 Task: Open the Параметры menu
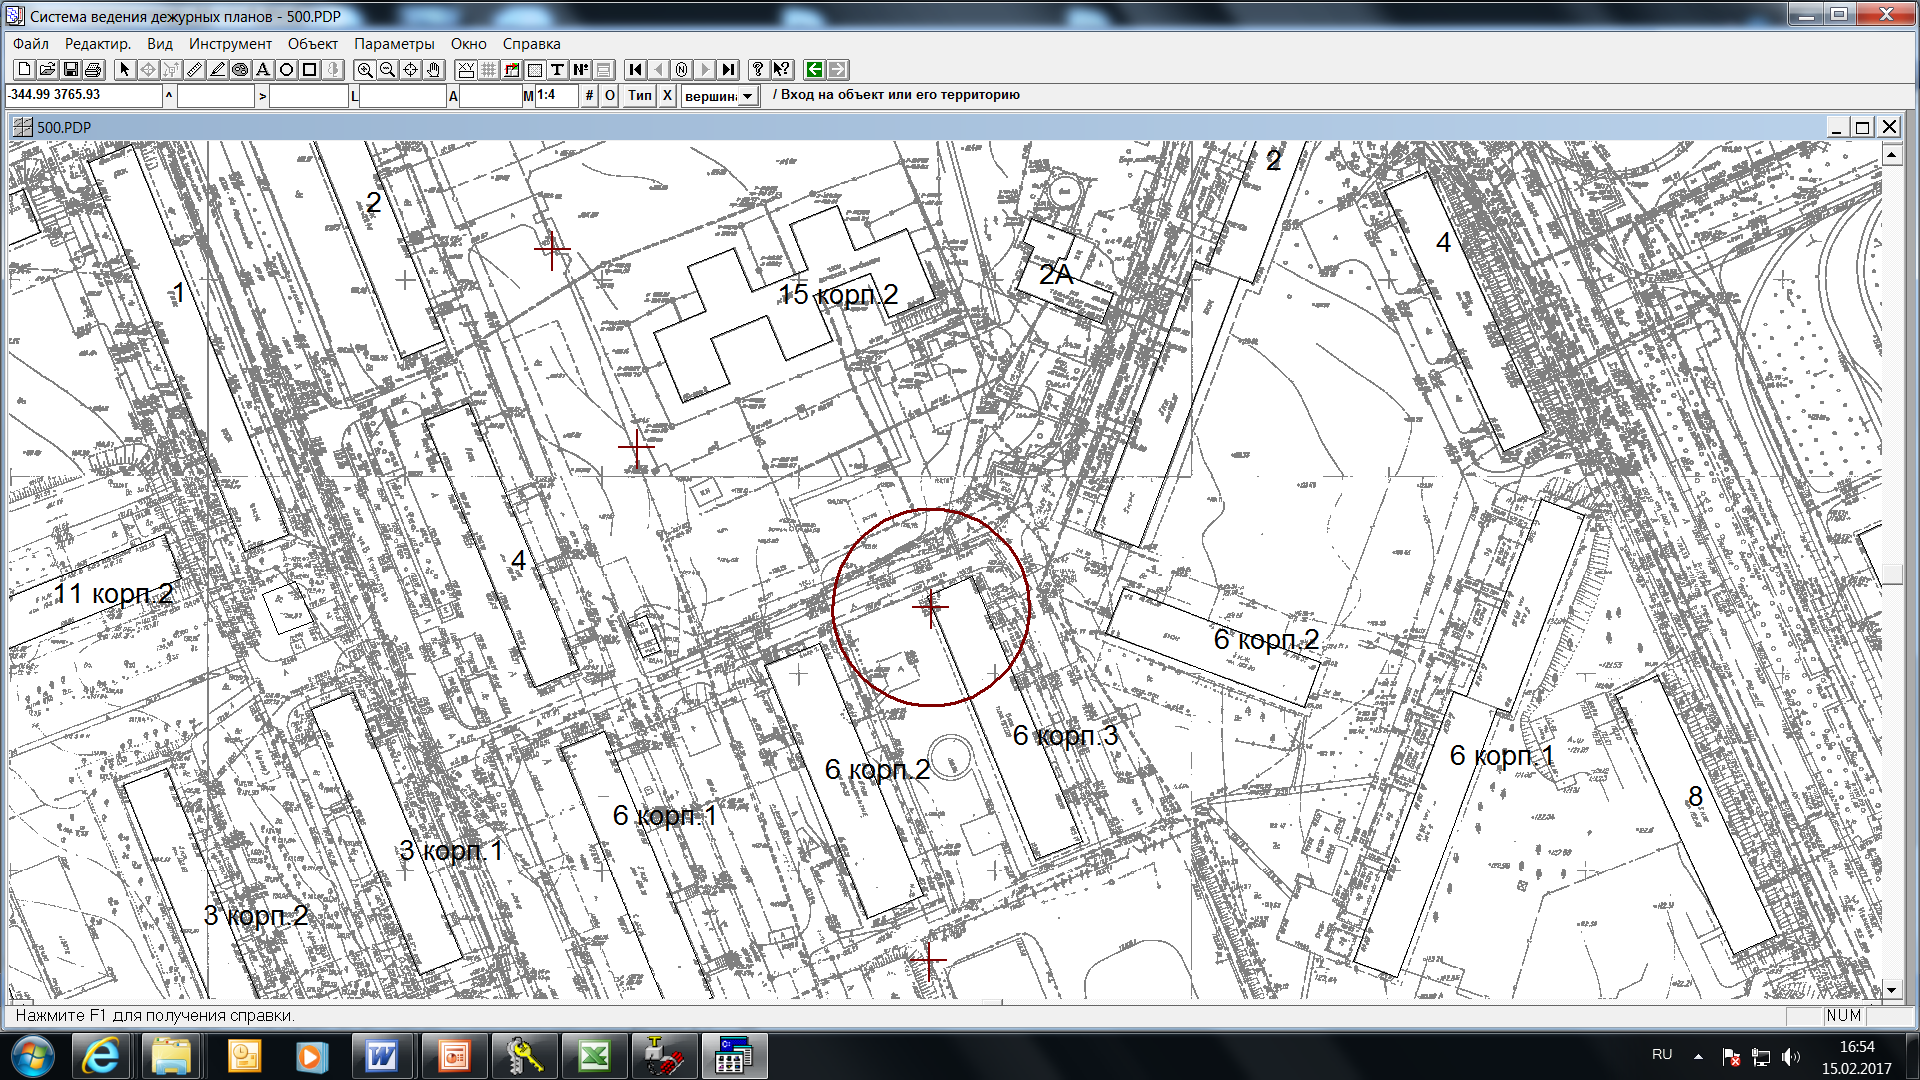click(x=394, y=43)
